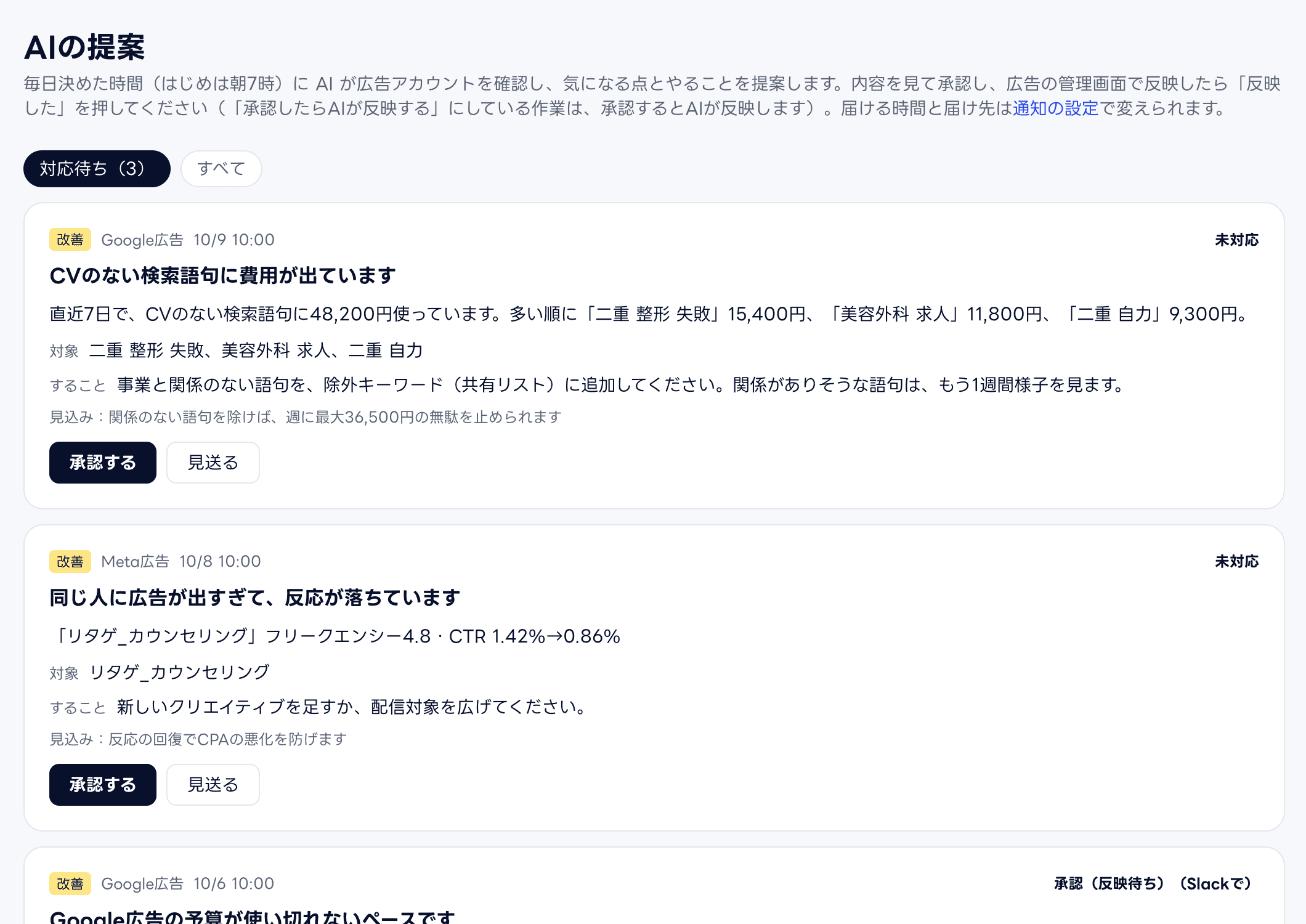Switch to the すべて tab
The height and width of the screenshot is (924, 1306).
221,169
